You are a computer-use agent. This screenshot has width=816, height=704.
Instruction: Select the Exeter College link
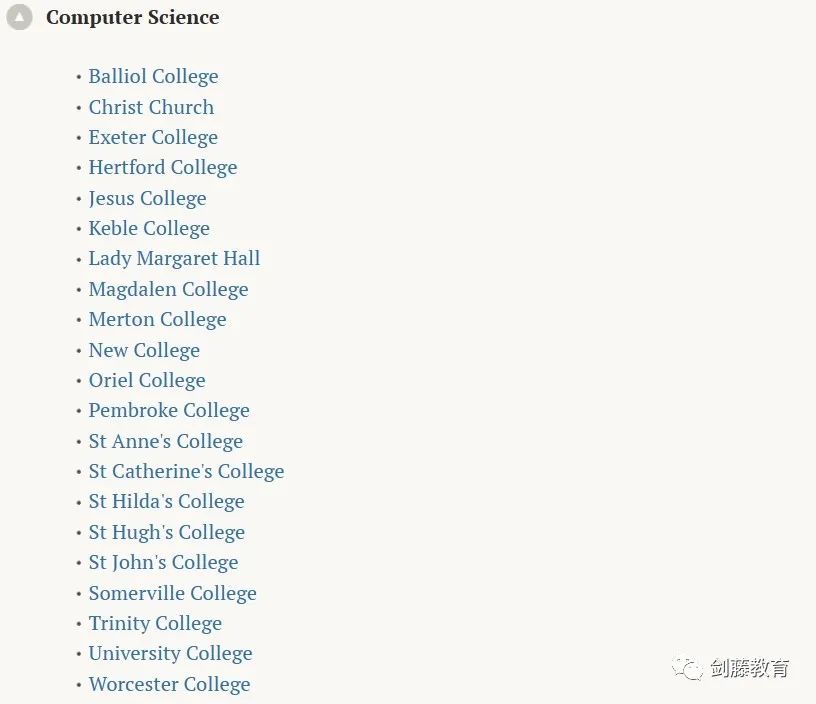tap(153, 137)
